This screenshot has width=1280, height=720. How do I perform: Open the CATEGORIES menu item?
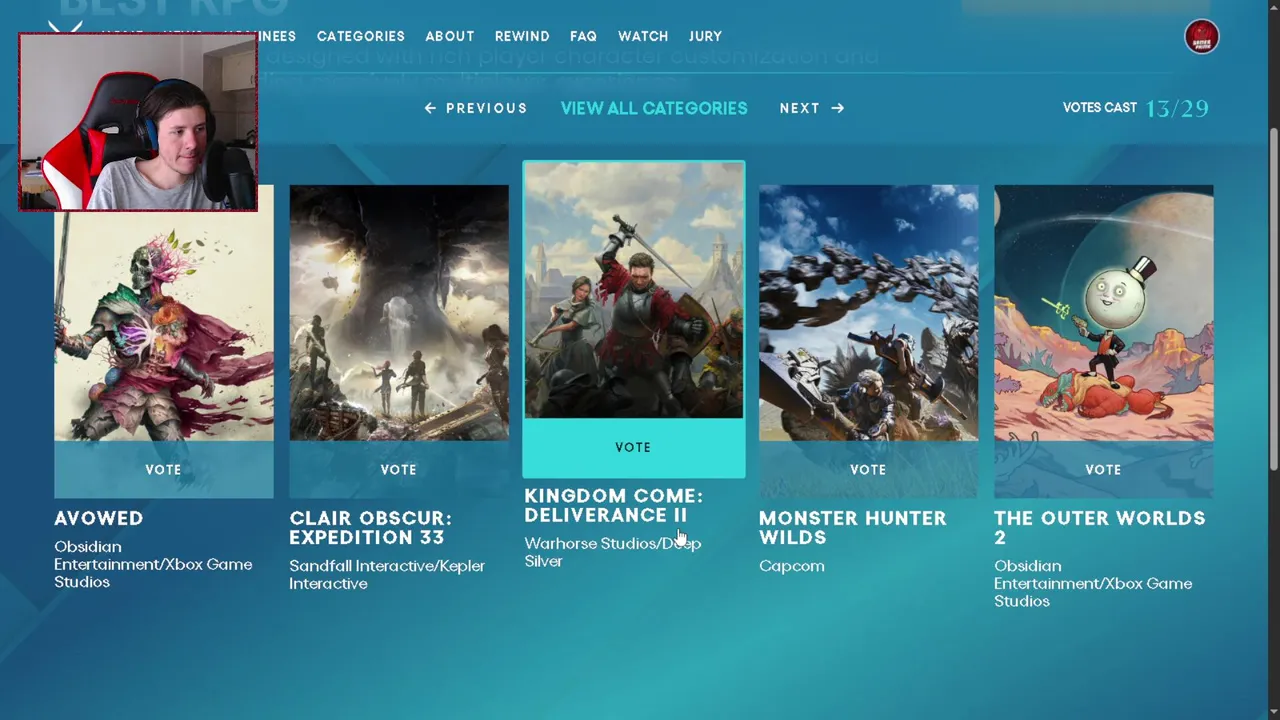(361, 36)
